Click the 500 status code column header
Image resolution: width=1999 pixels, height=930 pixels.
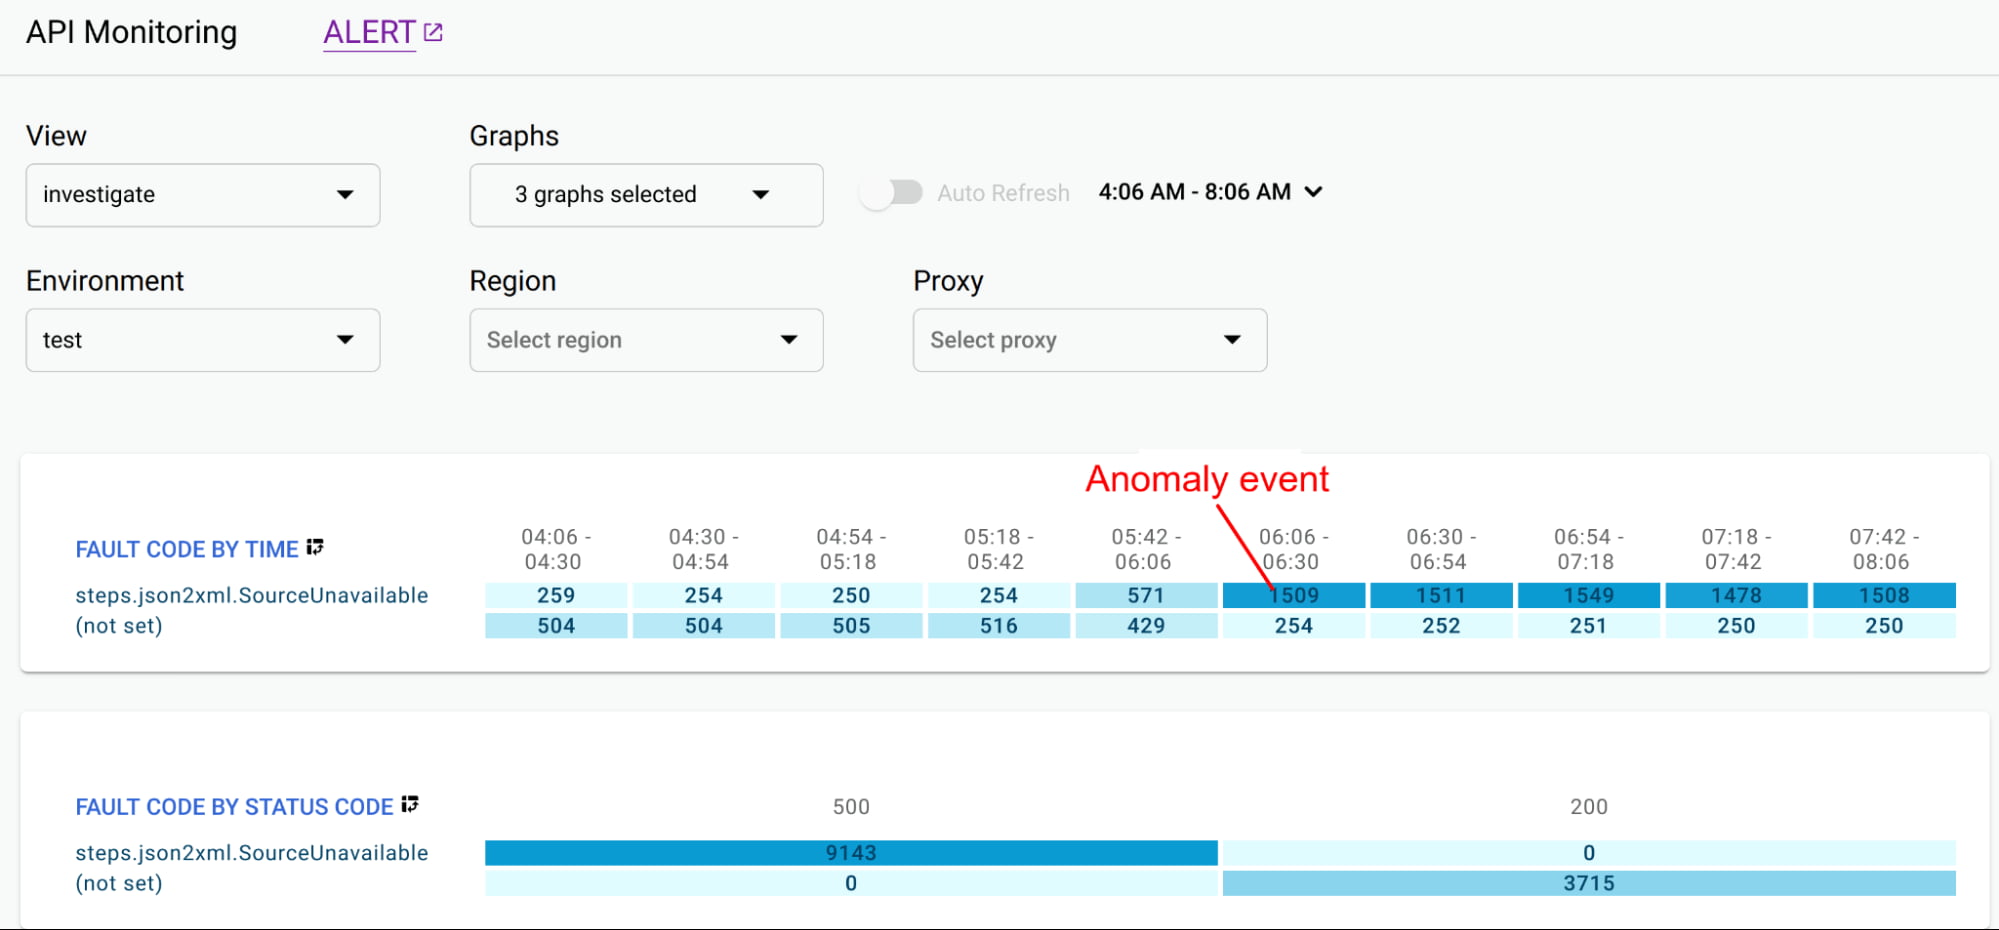tap(851, 807)
